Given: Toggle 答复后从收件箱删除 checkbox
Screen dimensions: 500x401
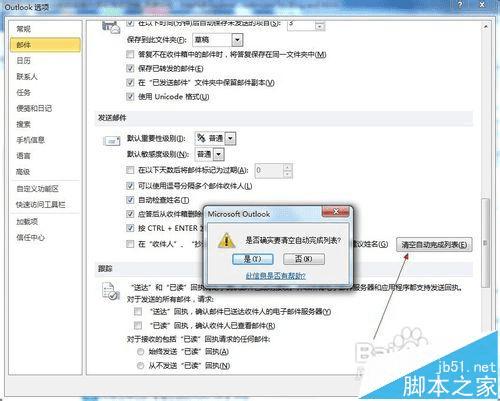Looking at the screenshot, I should tap(130, 214).
